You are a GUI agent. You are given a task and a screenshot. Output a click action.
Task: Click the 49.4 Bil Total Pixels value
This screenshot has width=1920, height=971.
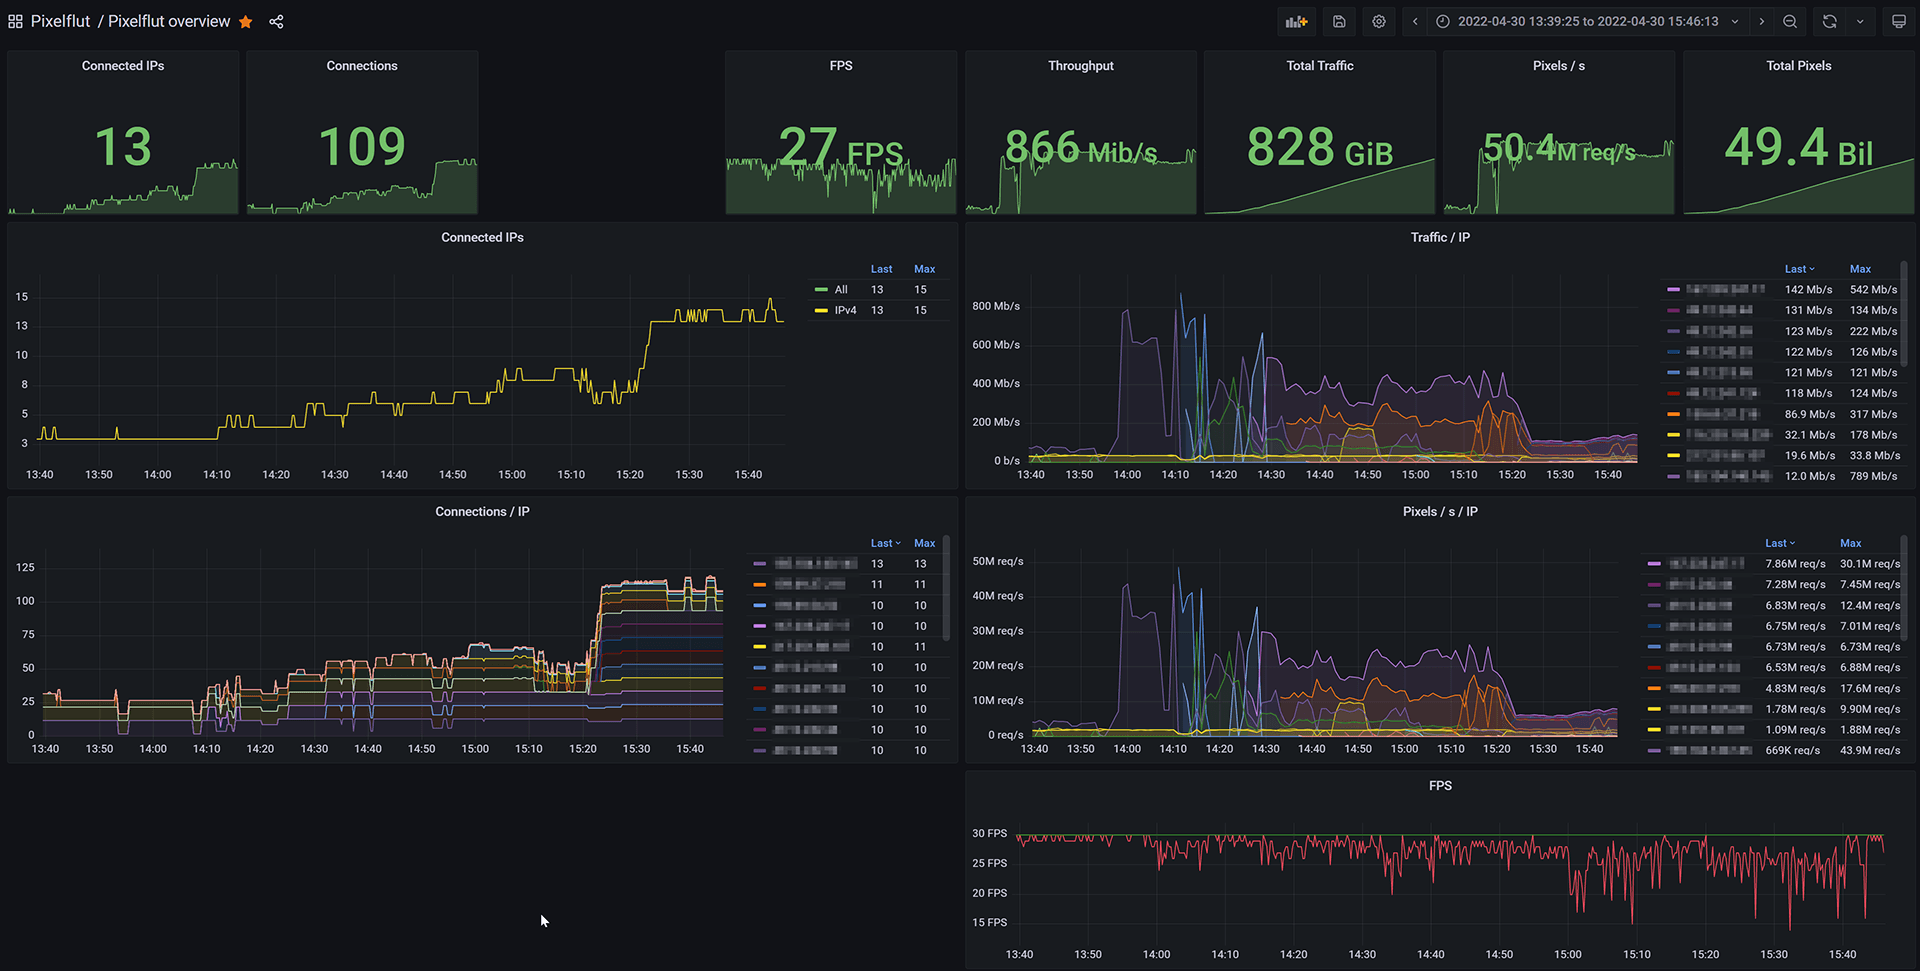click(1799, 148)
